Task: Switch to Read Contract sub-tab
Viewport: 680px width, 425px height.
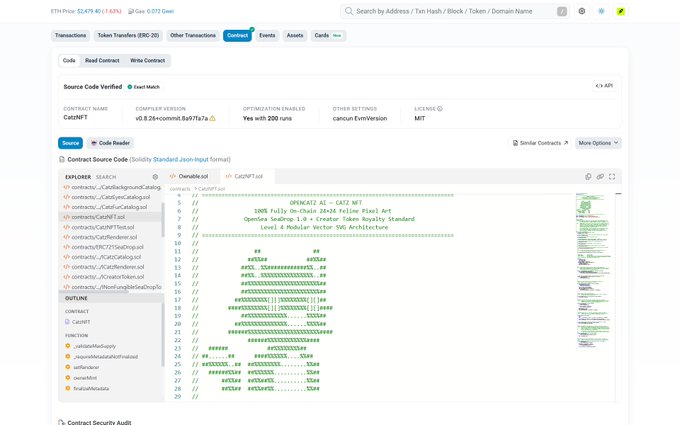Action: [102, 61]
